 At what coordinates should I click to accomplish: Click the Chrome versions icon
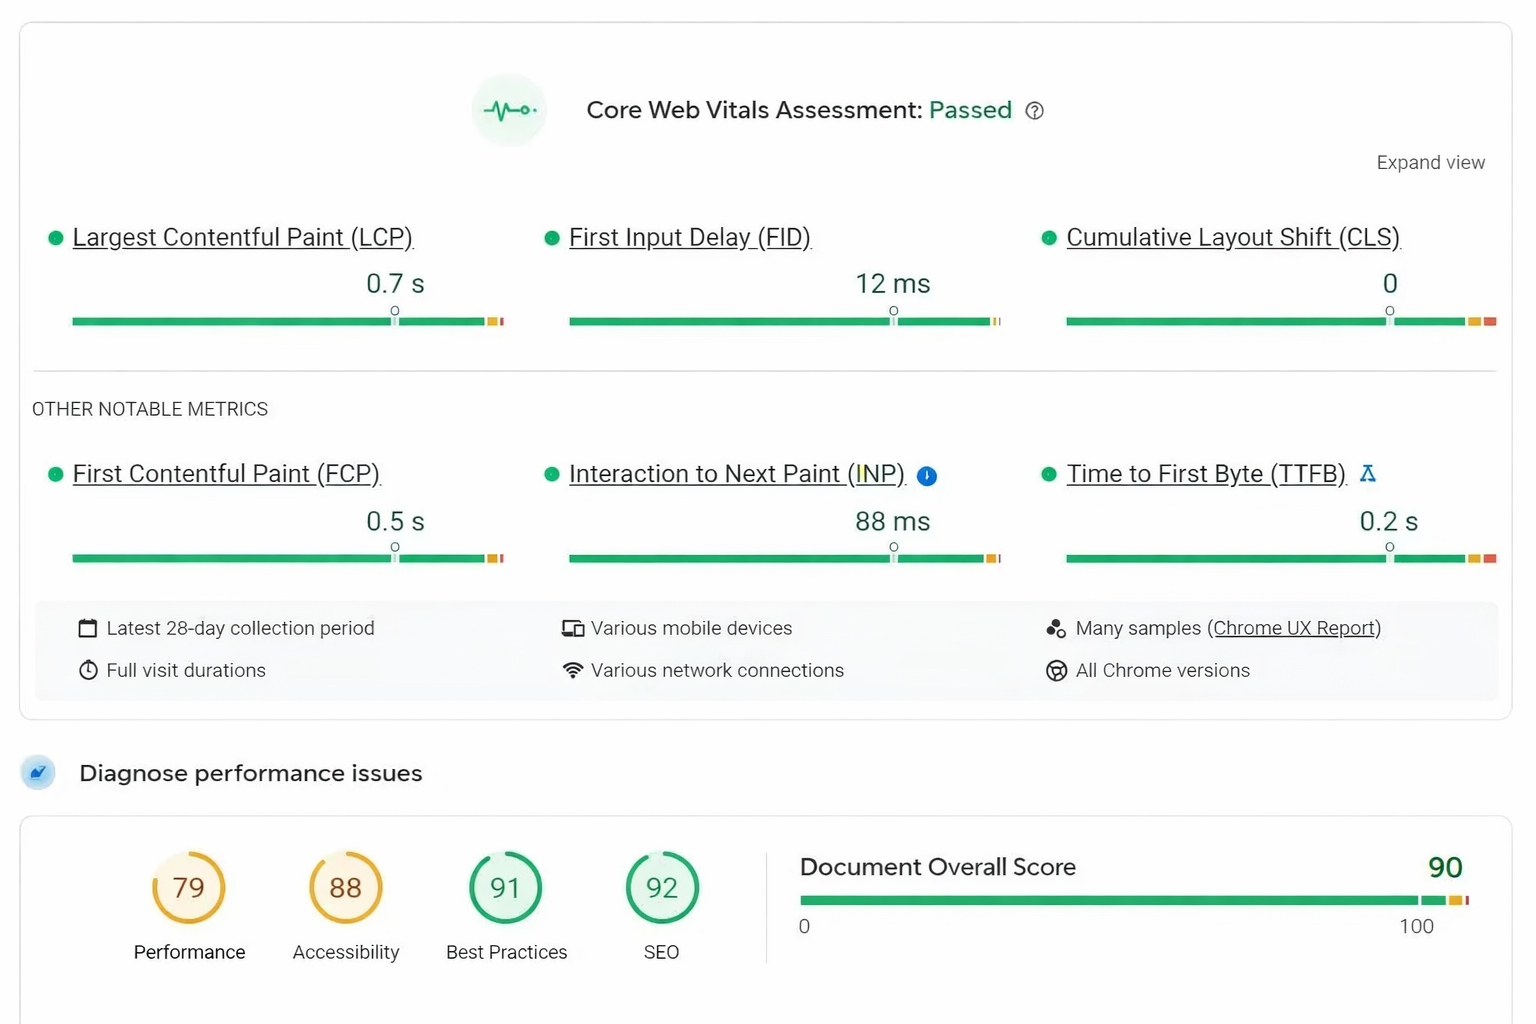(1056, 670)
